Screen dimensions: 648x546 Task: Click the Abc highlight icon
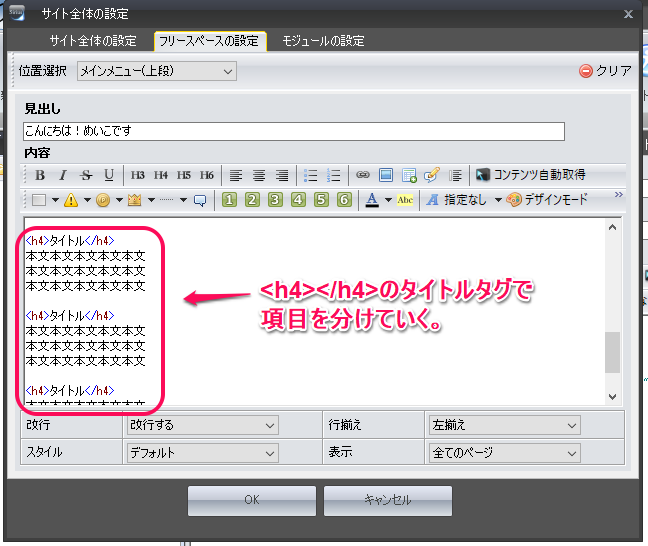click(405, 200)
